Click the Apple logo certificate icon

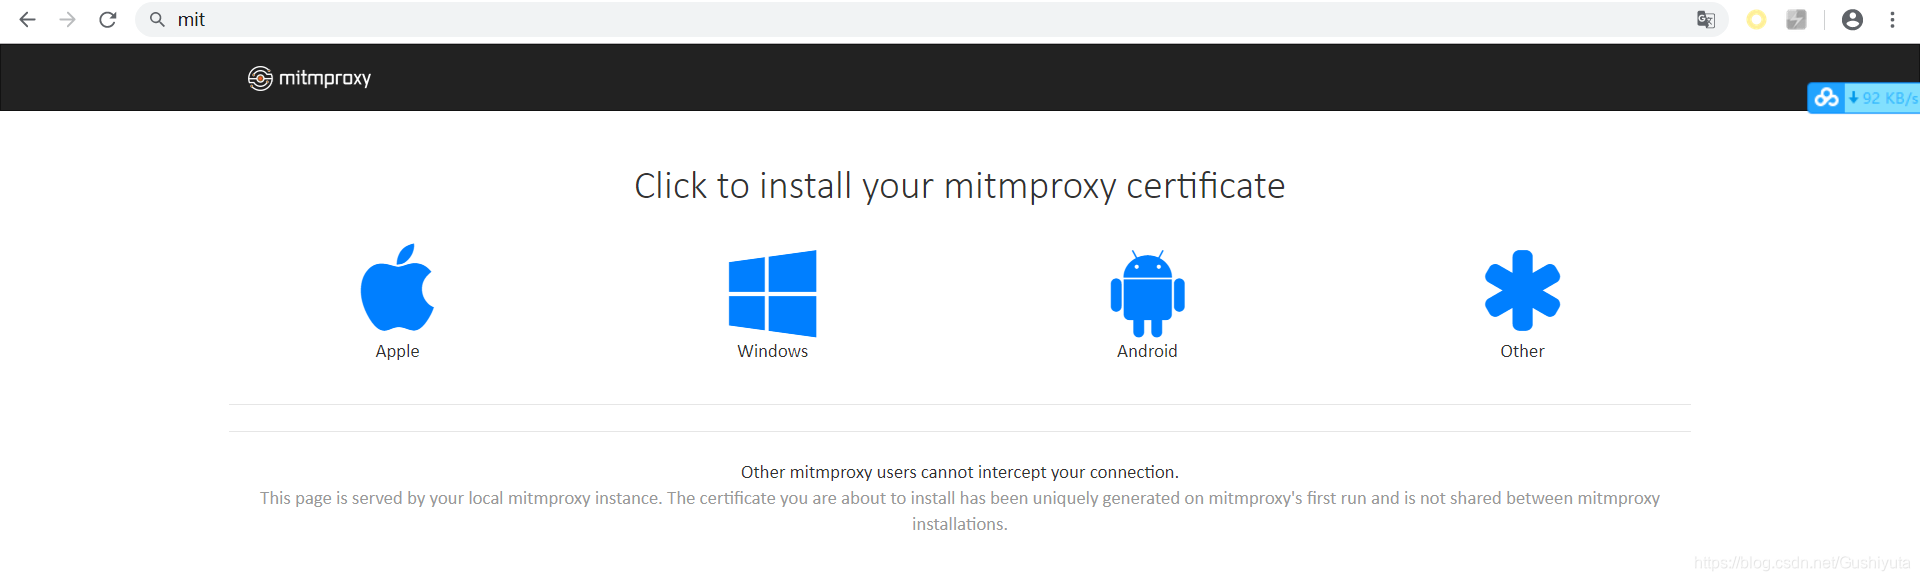click(x=397, y=288)
